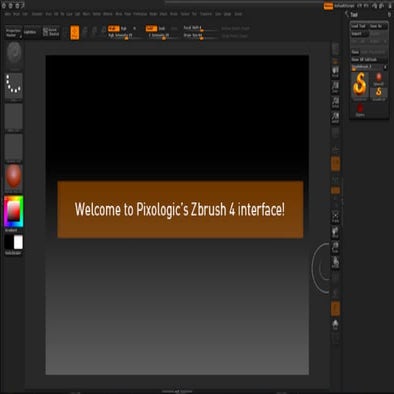The width and height of the screenshot is (394, 394).
Task: Pick a color in the color picker
Action: pos(14,211)
